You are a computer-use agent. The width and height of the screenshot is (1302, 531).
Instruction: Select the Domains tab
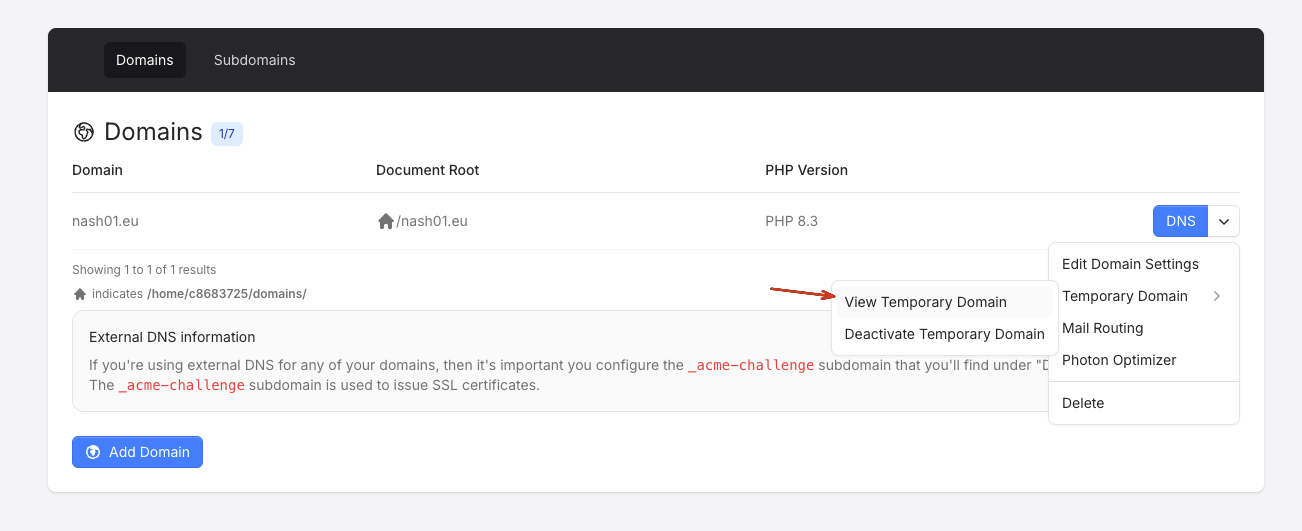point(145,60)
